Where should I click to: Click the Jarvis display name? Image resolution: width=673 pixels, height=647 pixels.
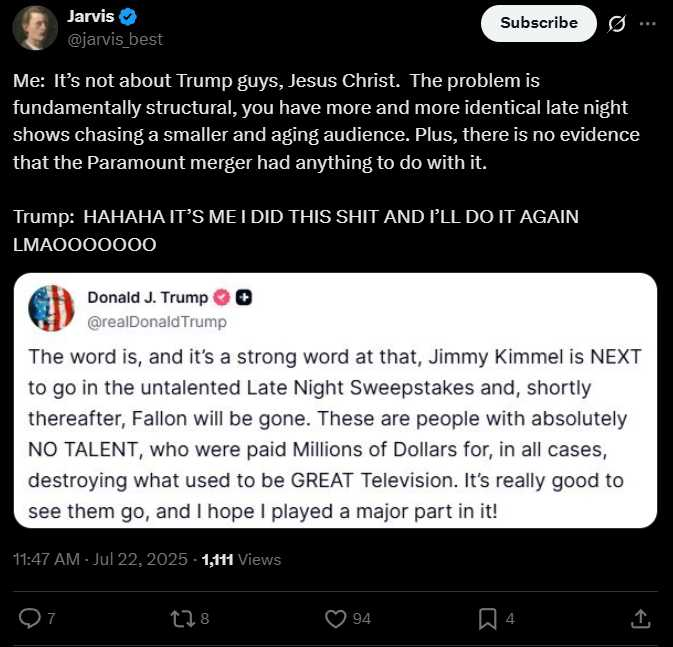click(x=91, y=16)
